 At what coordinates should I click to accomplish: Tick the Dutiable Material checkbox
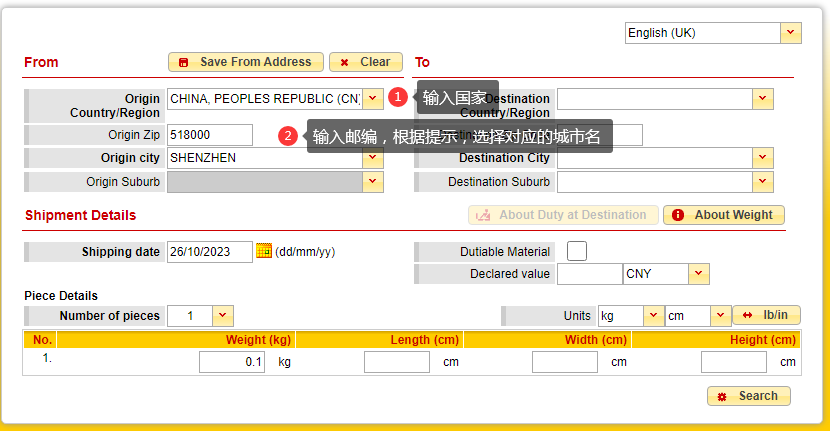click(577, 251)
